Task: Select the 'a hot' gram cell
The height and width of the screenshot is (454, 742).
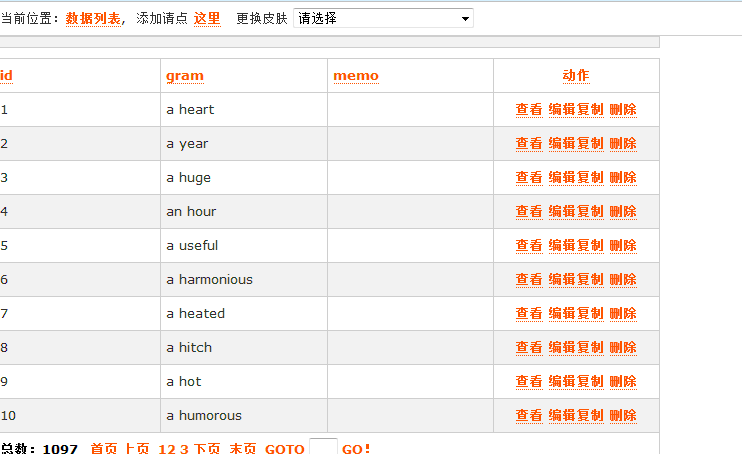Action: click(244, 382)
